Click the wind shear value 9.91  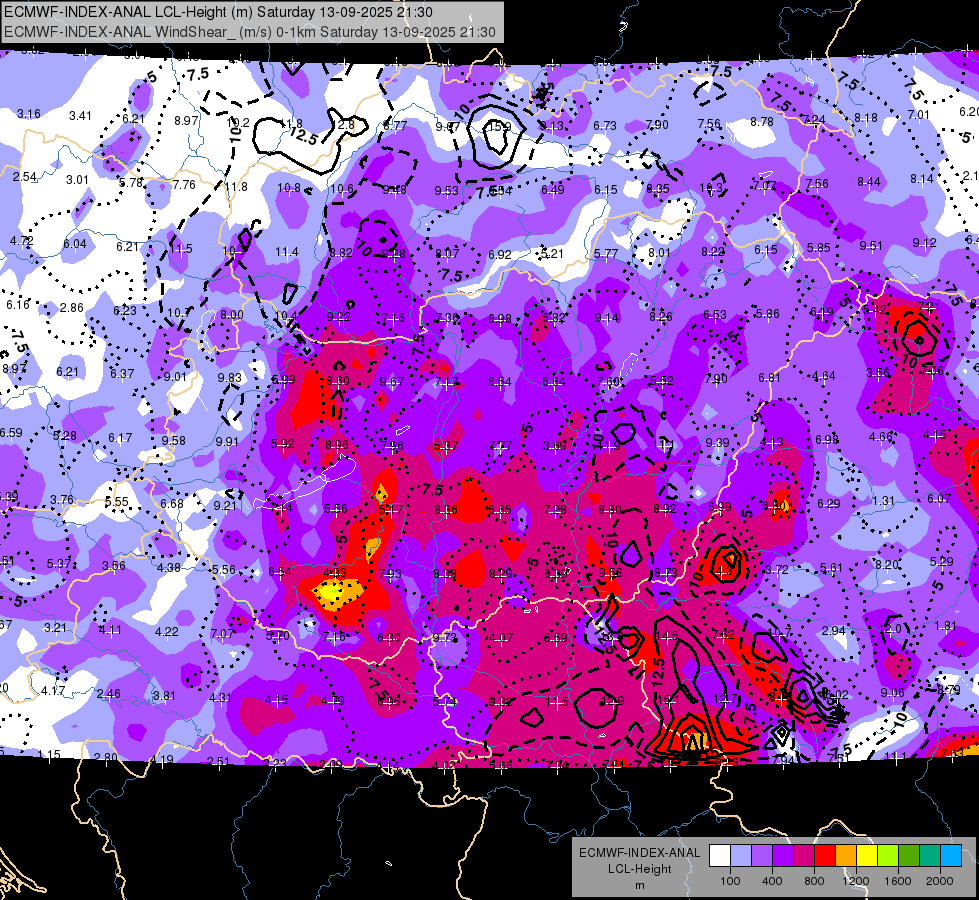227,442
